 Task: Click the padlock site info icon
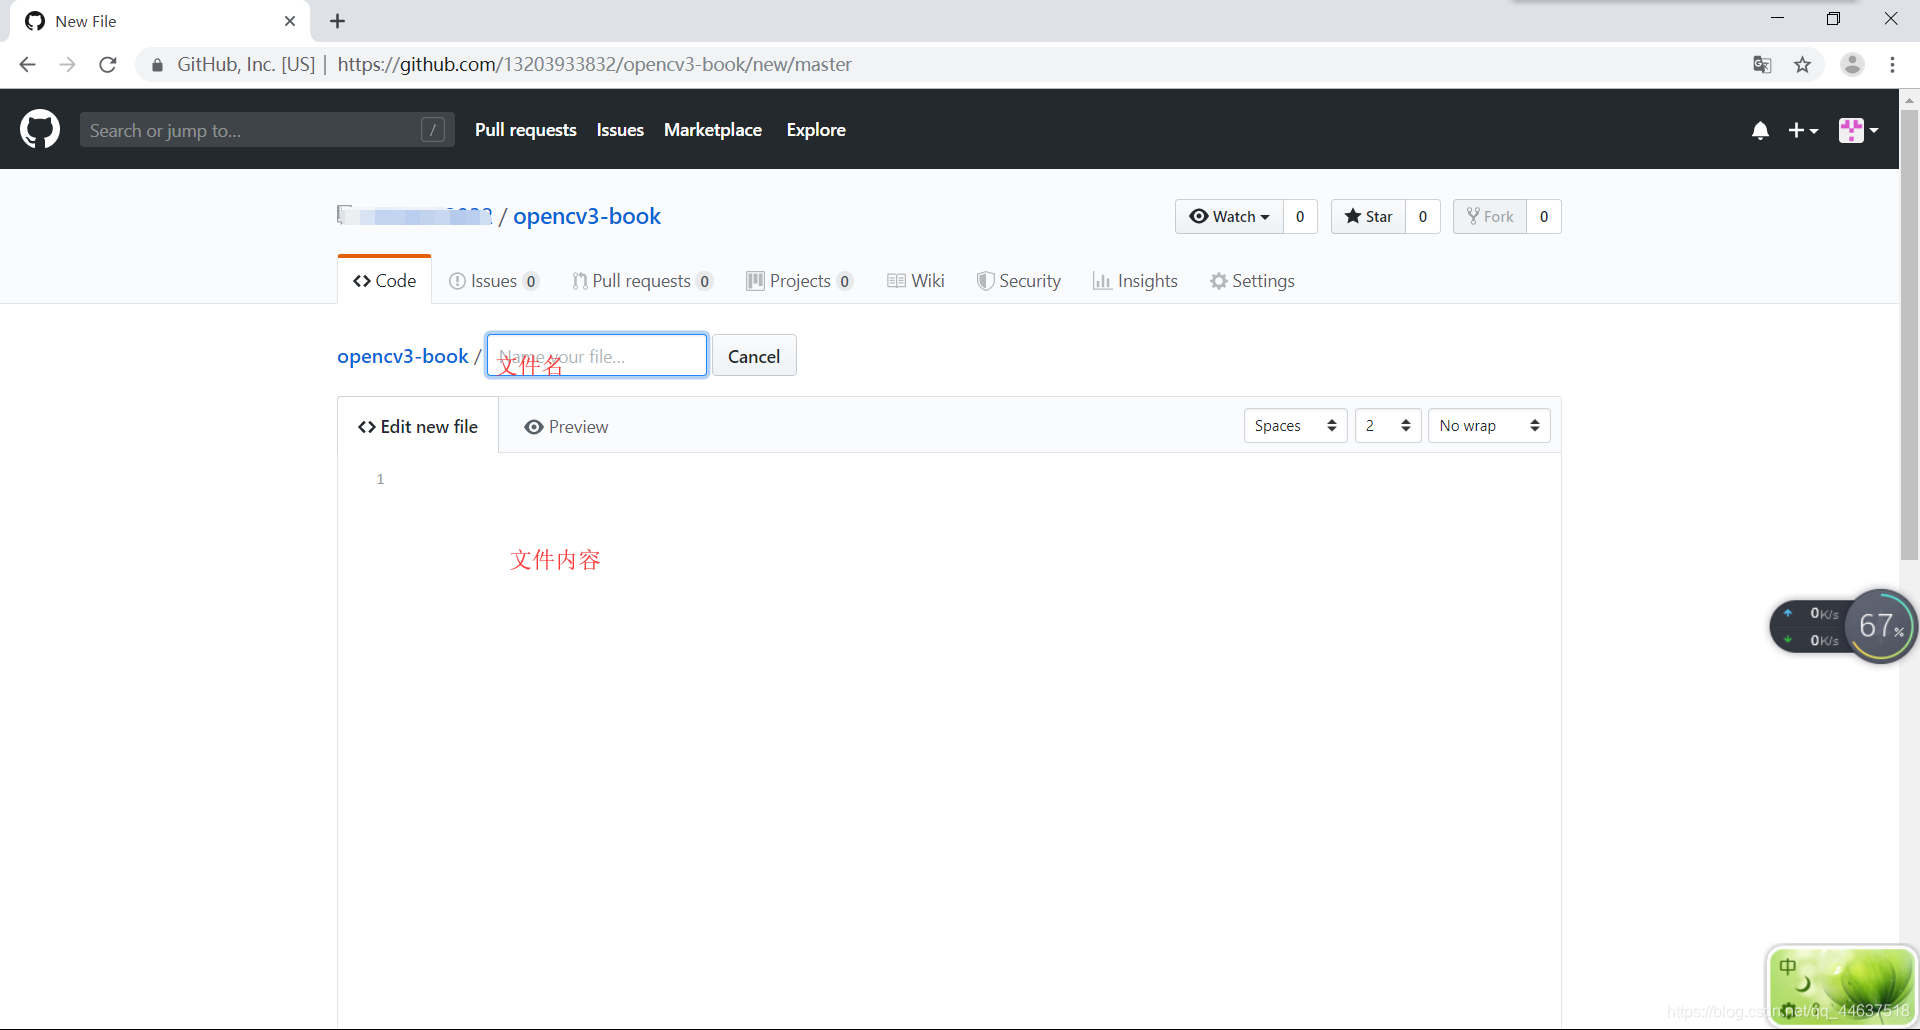(157, 65)
